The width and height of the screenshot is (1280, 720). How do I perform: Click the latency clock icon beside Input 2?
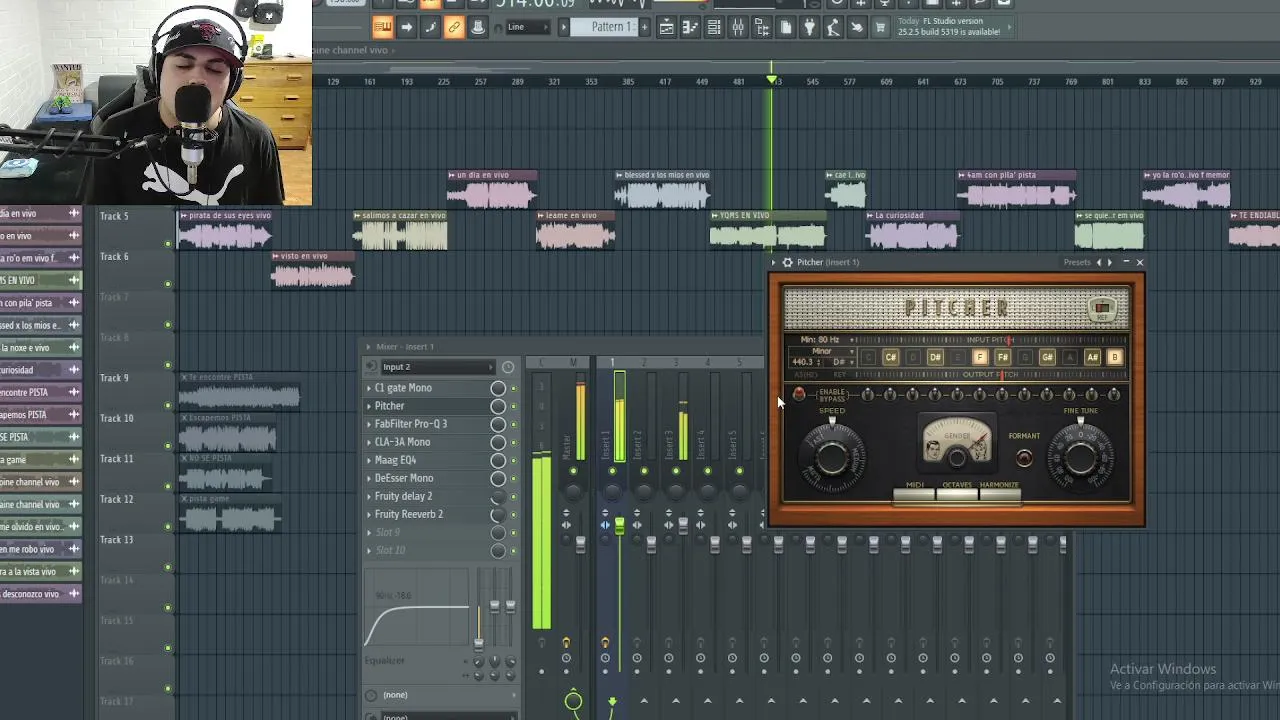click(x=508, y=367)
